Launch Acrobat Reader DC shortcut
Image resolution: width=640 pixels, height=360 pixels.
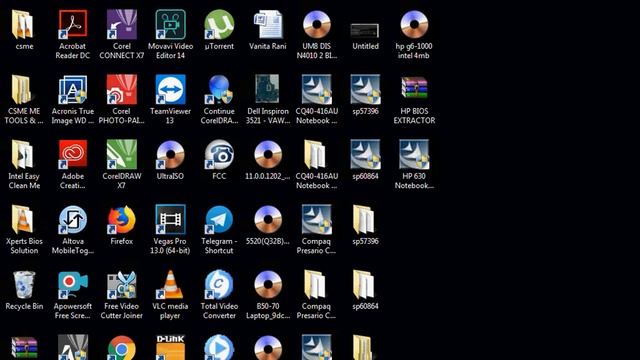click(73, 24)
